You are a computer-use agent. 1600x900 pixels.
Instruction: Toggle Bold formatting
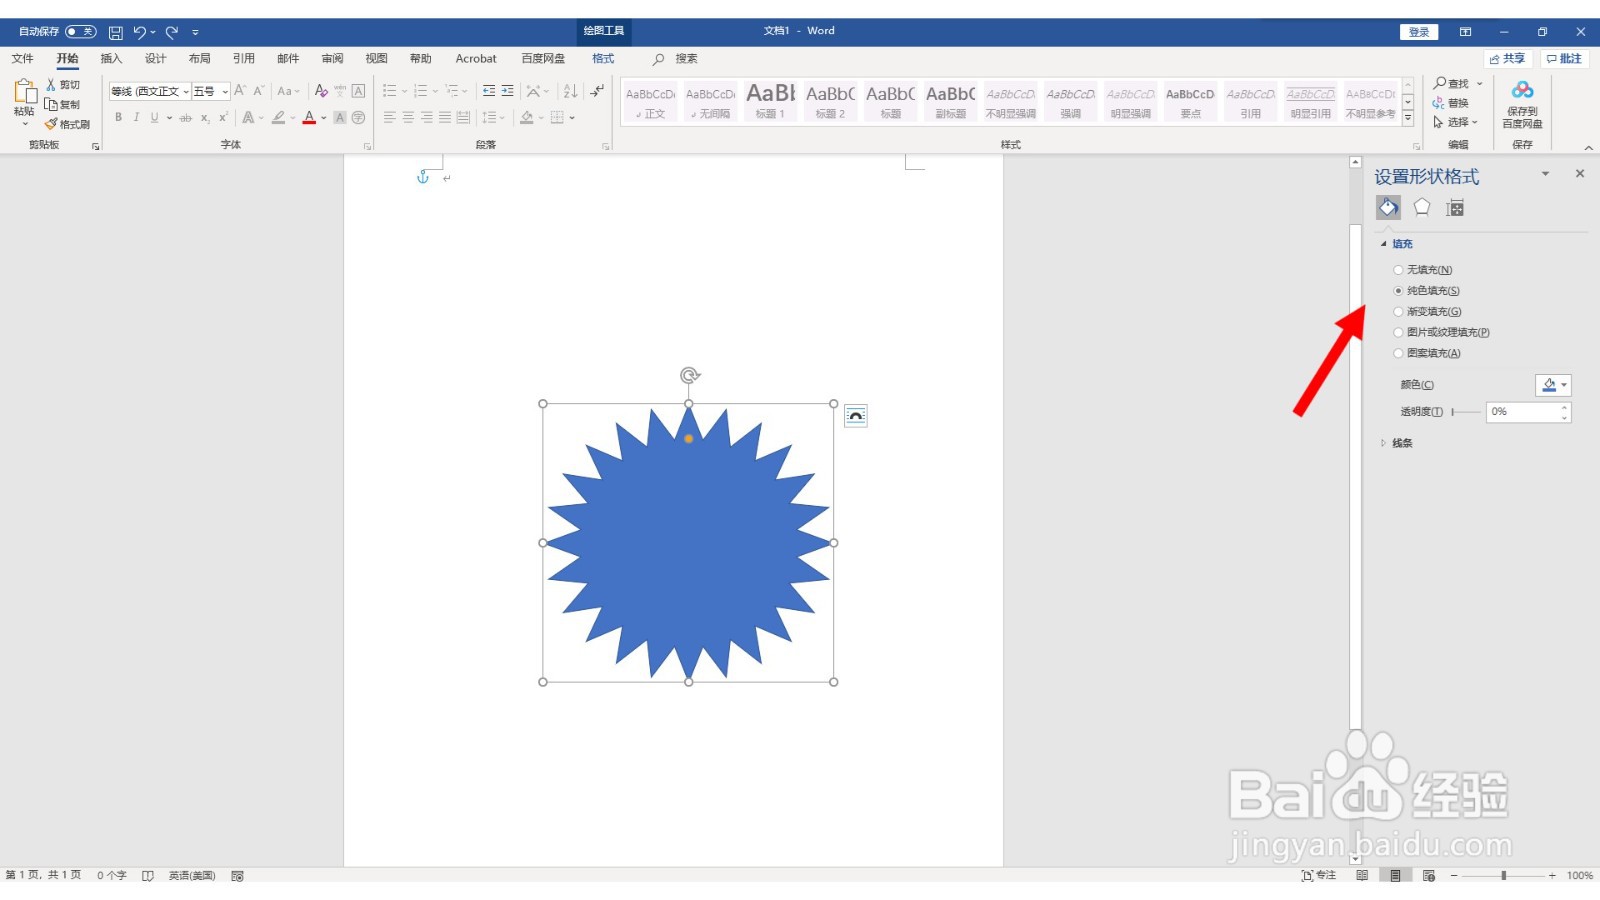coord(118,118)
